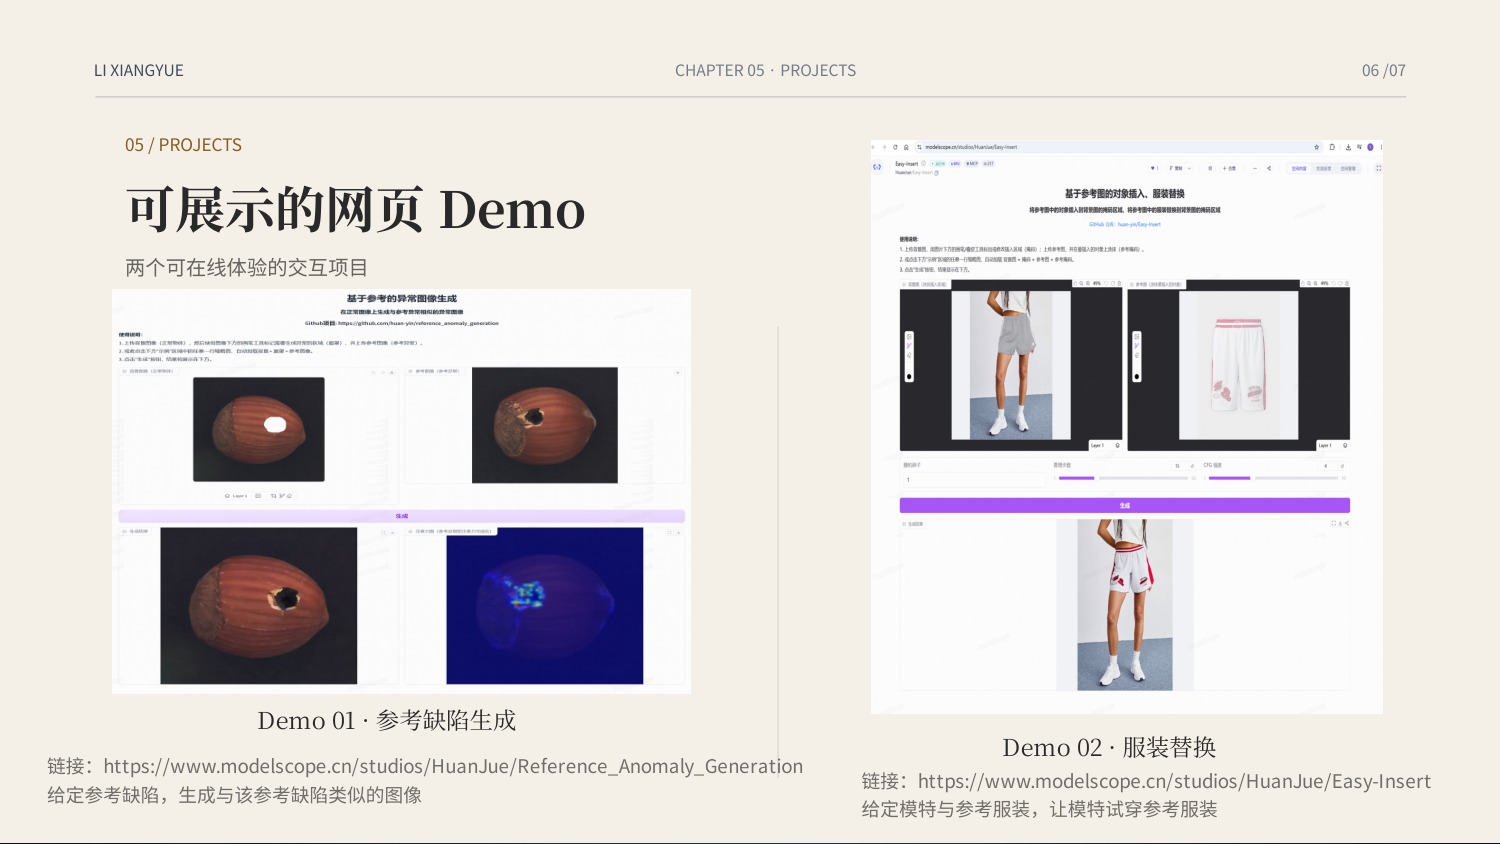Click the browser reload icon in Demo 02

tap(895, 147)
